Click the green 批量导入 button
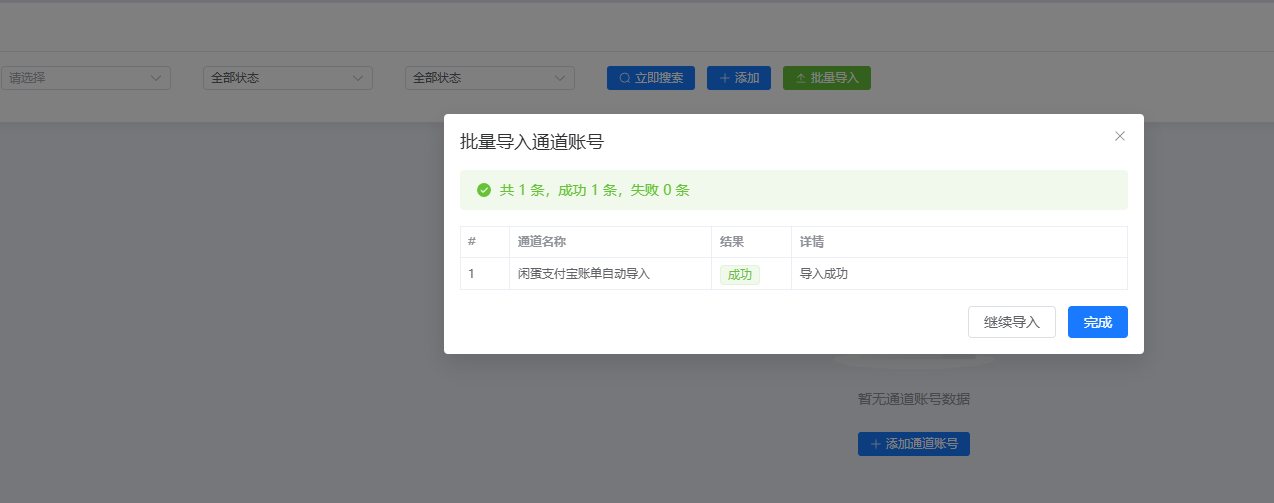 point(827,78)
